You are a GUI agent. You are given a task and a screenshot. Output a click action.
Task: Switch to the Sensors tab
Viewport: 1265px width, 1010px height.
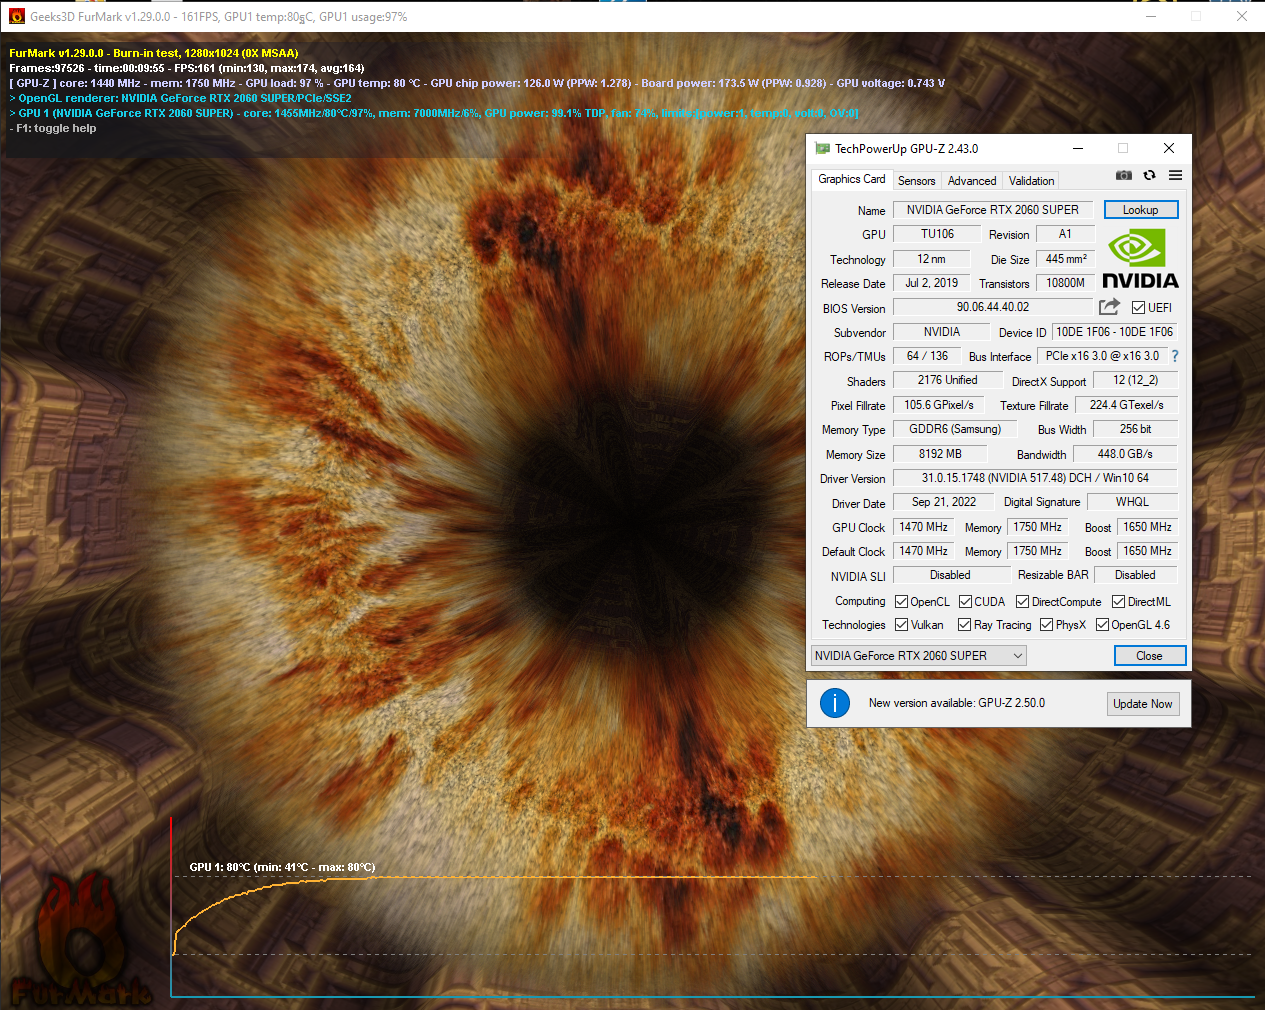(916, 181)
